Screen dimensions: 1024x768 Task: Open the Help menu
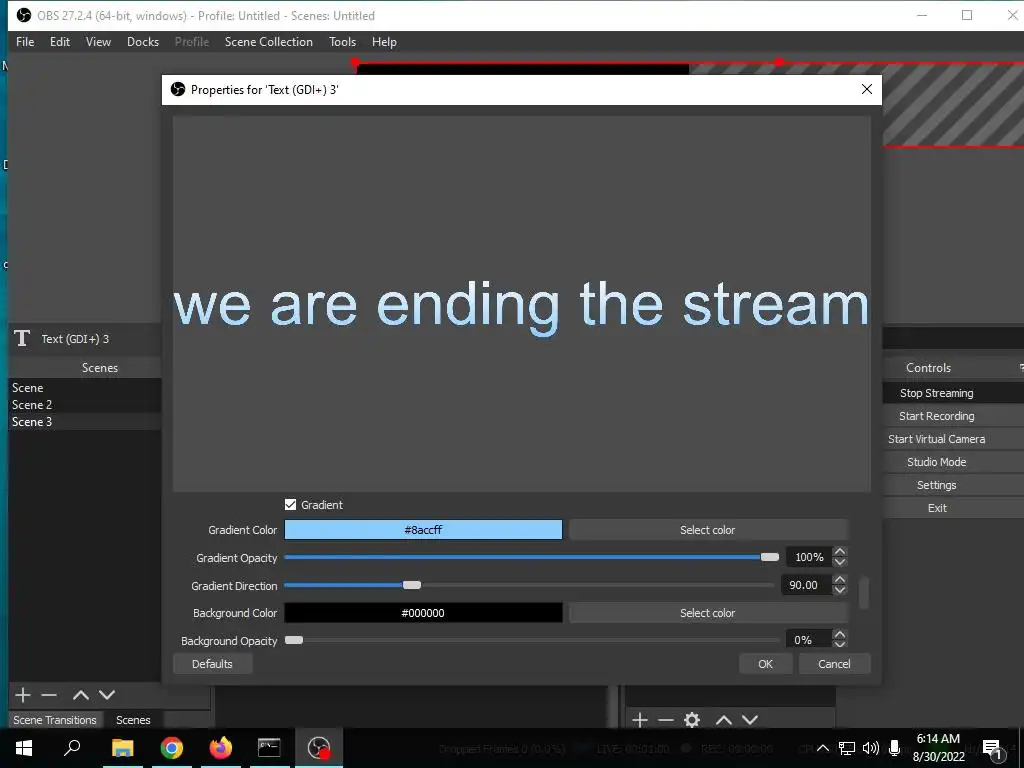[384, 42]
